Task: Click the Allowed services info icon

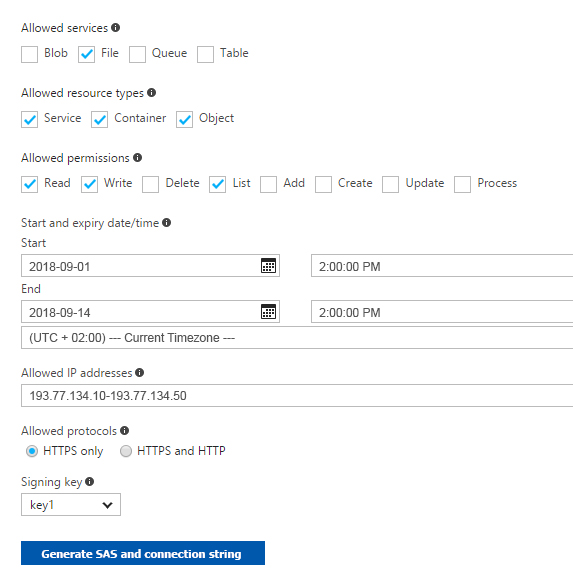Action: pos(116,28)
